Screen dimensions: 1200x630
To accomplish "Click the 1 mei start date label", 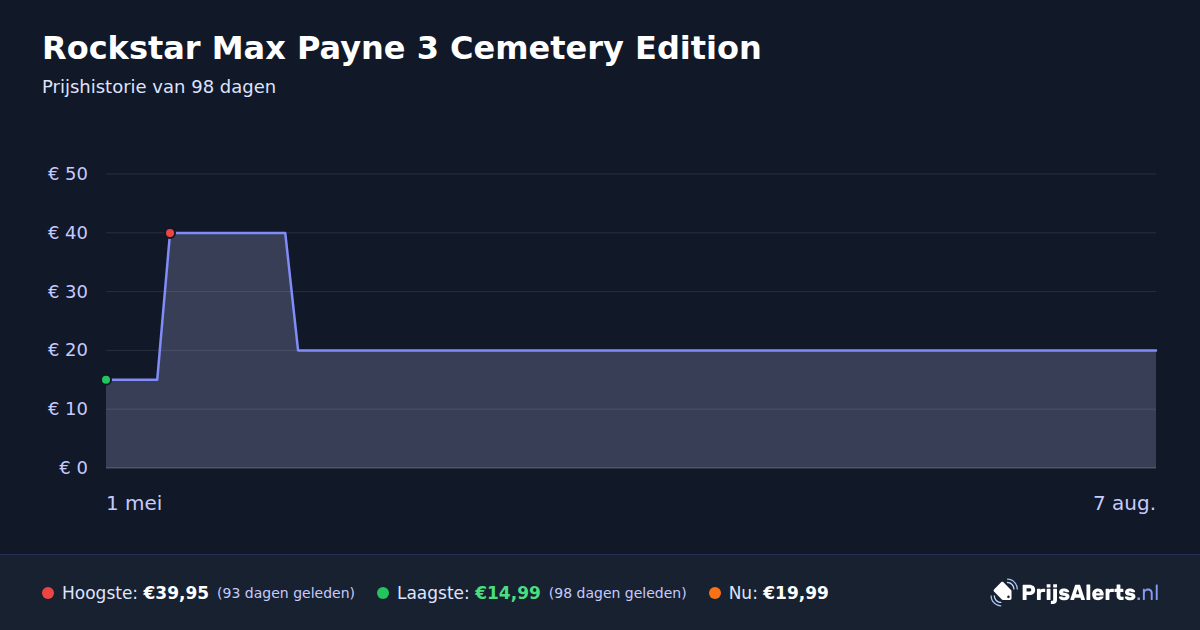I will [134, 503].
